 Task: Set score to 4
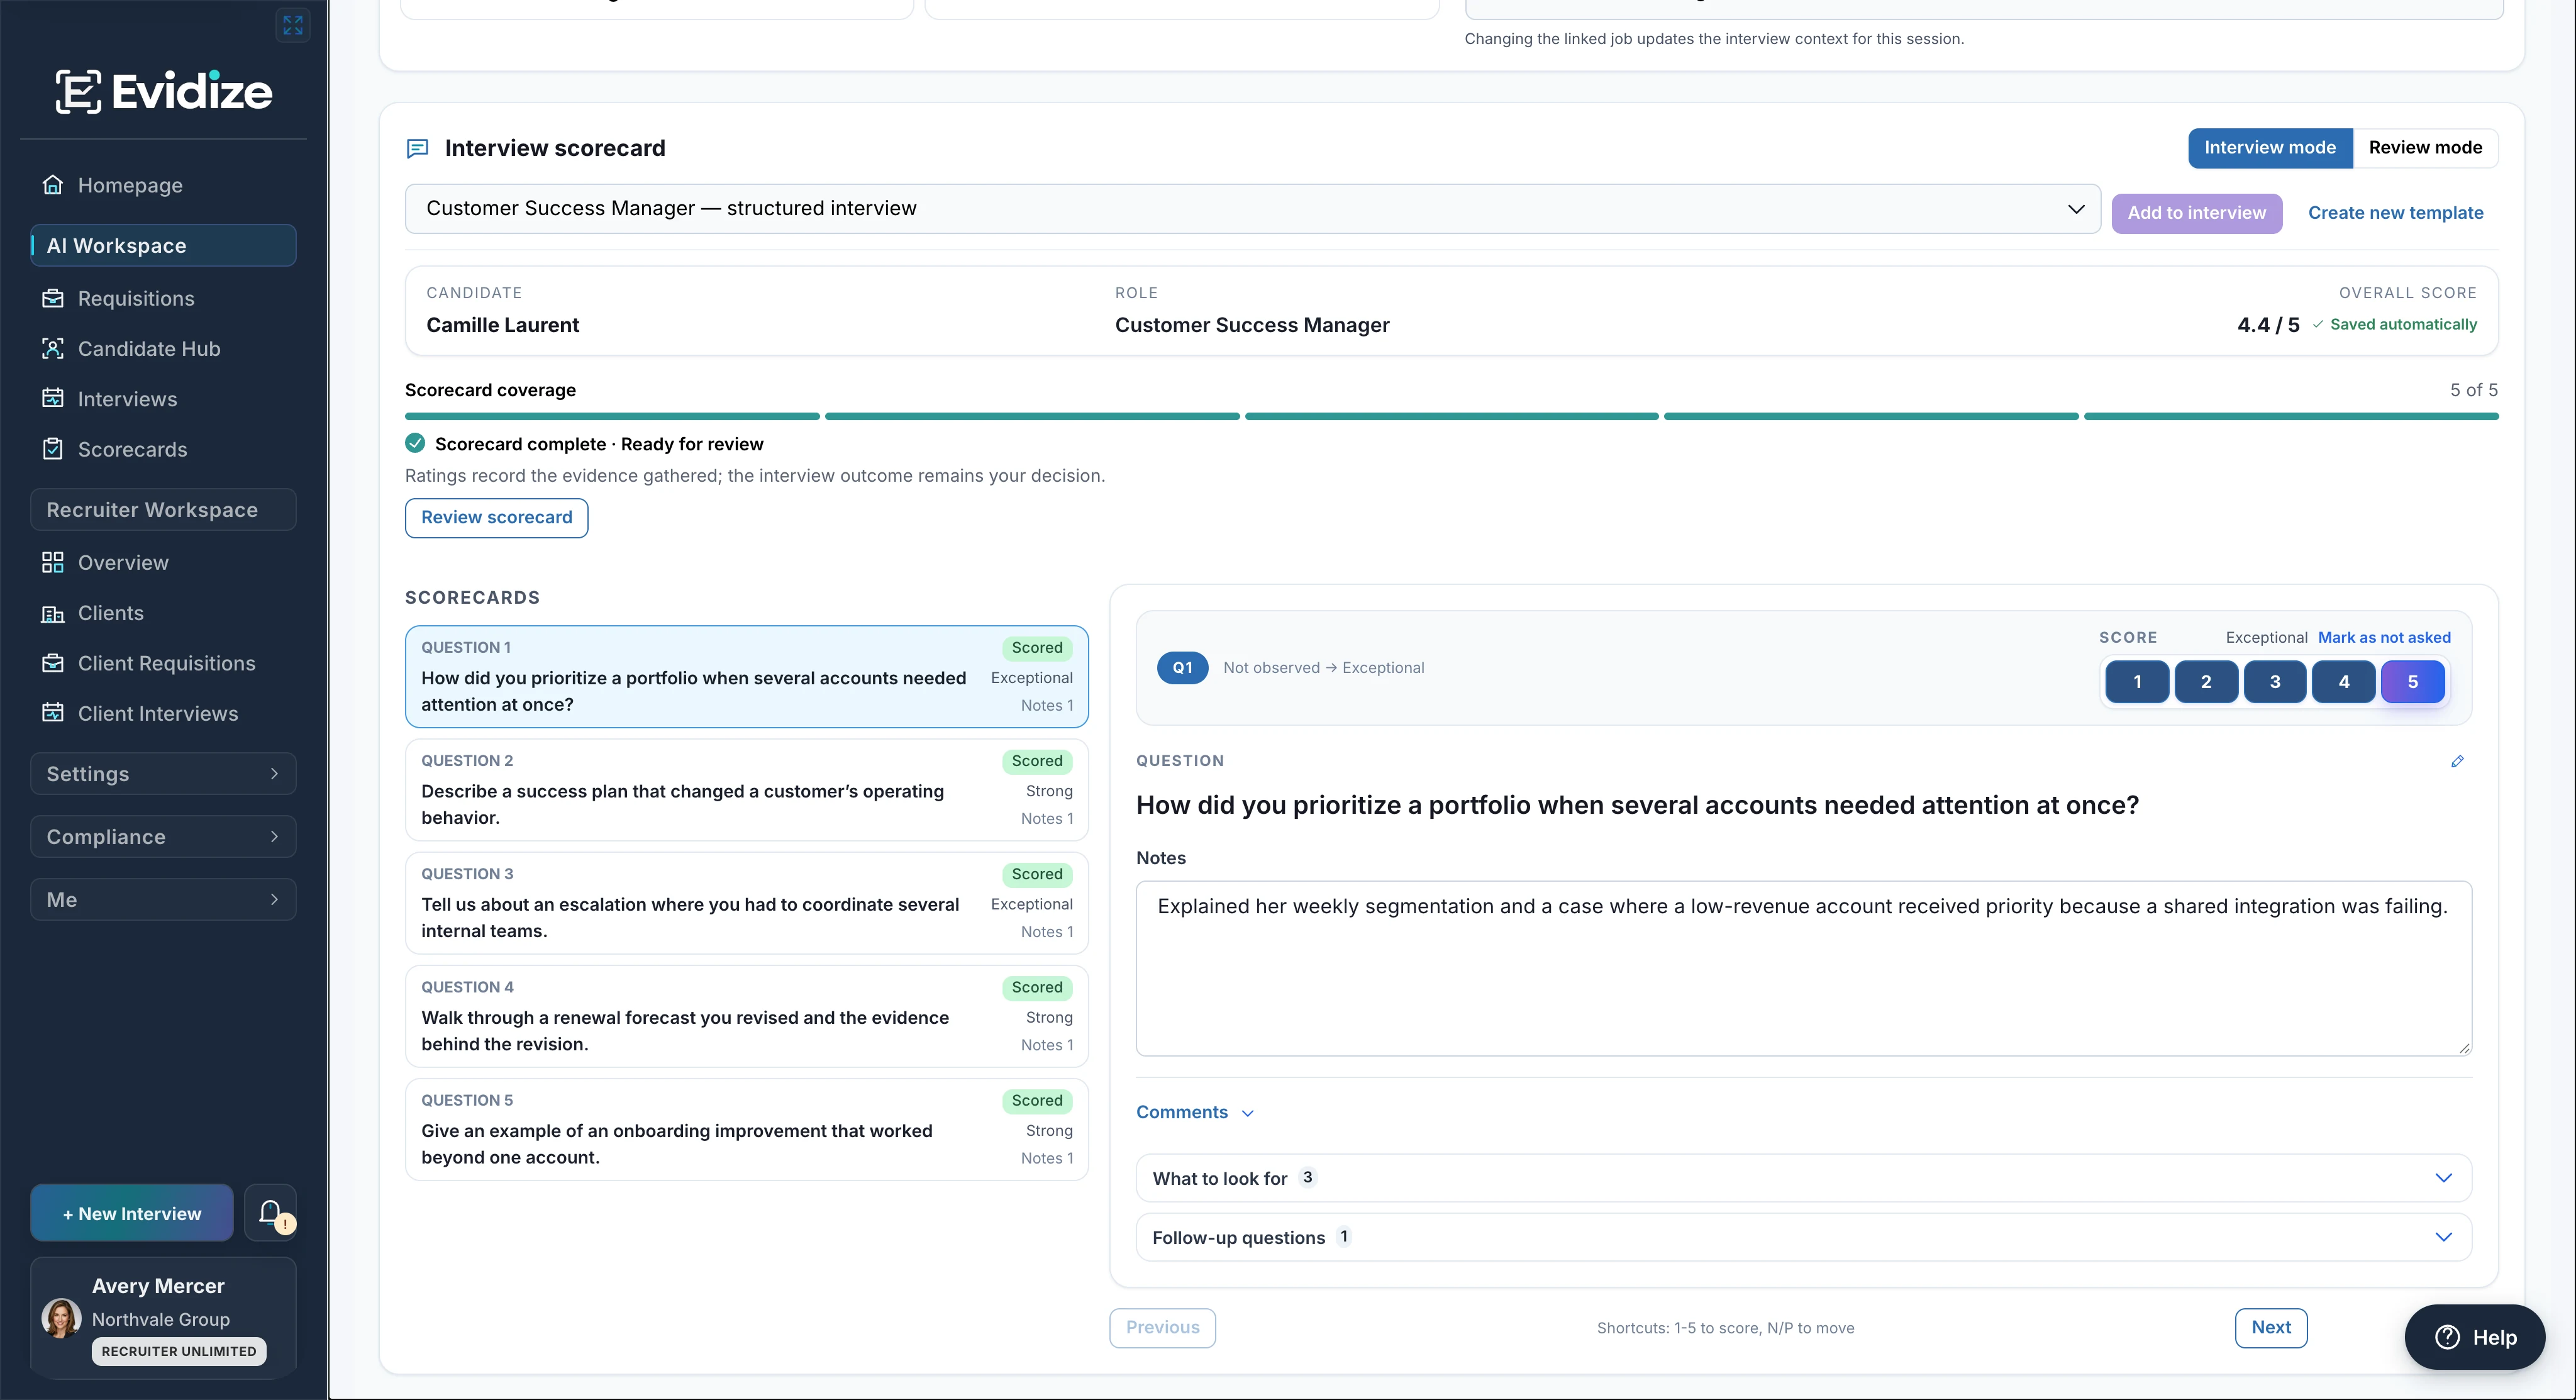(2344, 682)
